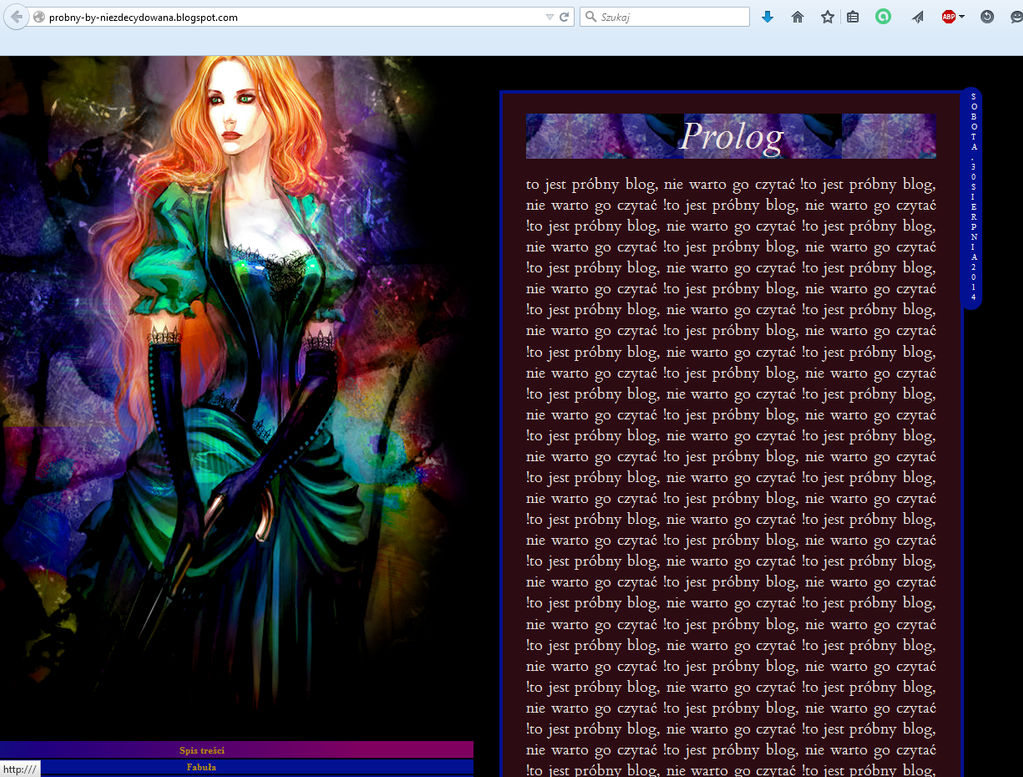The width and height of the screenshot is (1023, 777).
Task: Show the bookmarks list icon
Action: point(853,17)
